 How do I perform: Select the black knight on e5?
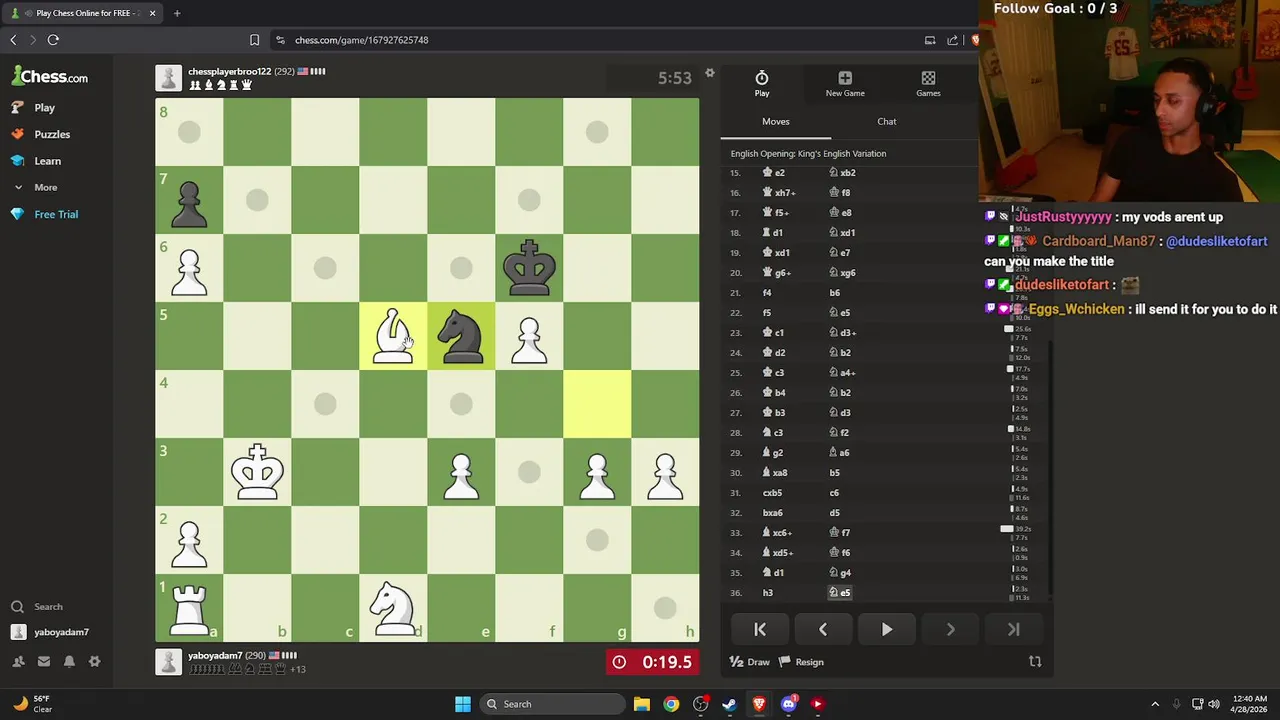(x=461, y=336)
